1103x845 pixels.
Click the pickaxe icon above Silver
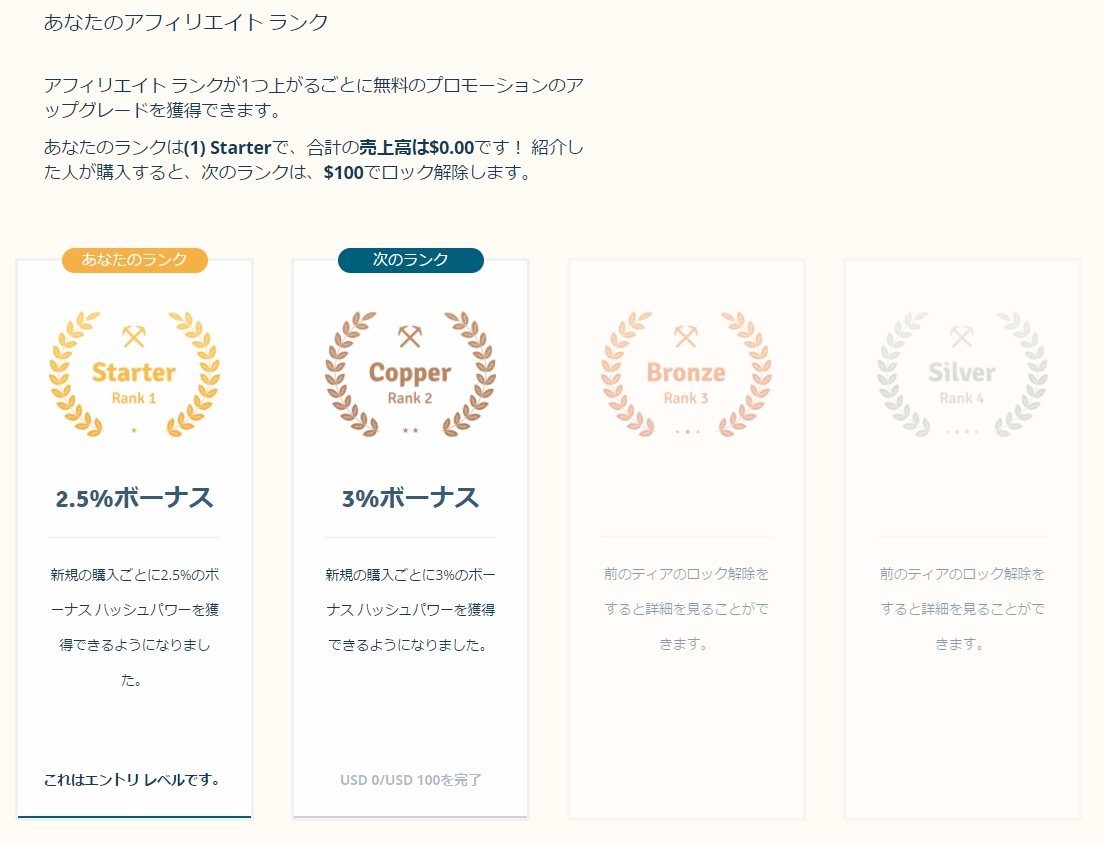point(962,336)
